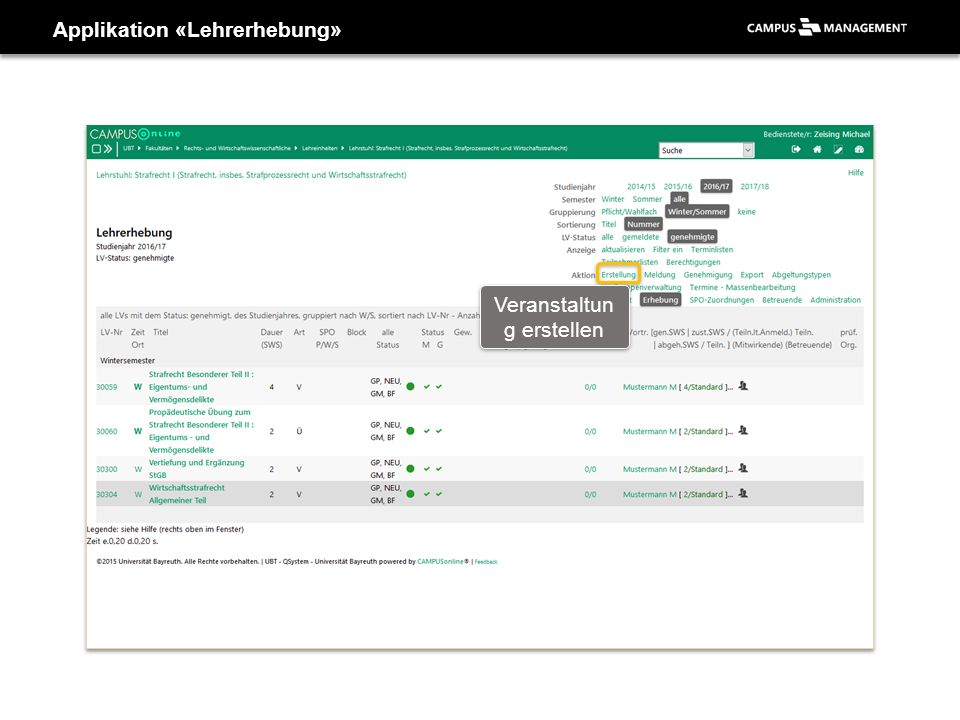This screenshot has width=960, height=720.
Task: Go to home via the house icon
Action: (x=817, y=149)
